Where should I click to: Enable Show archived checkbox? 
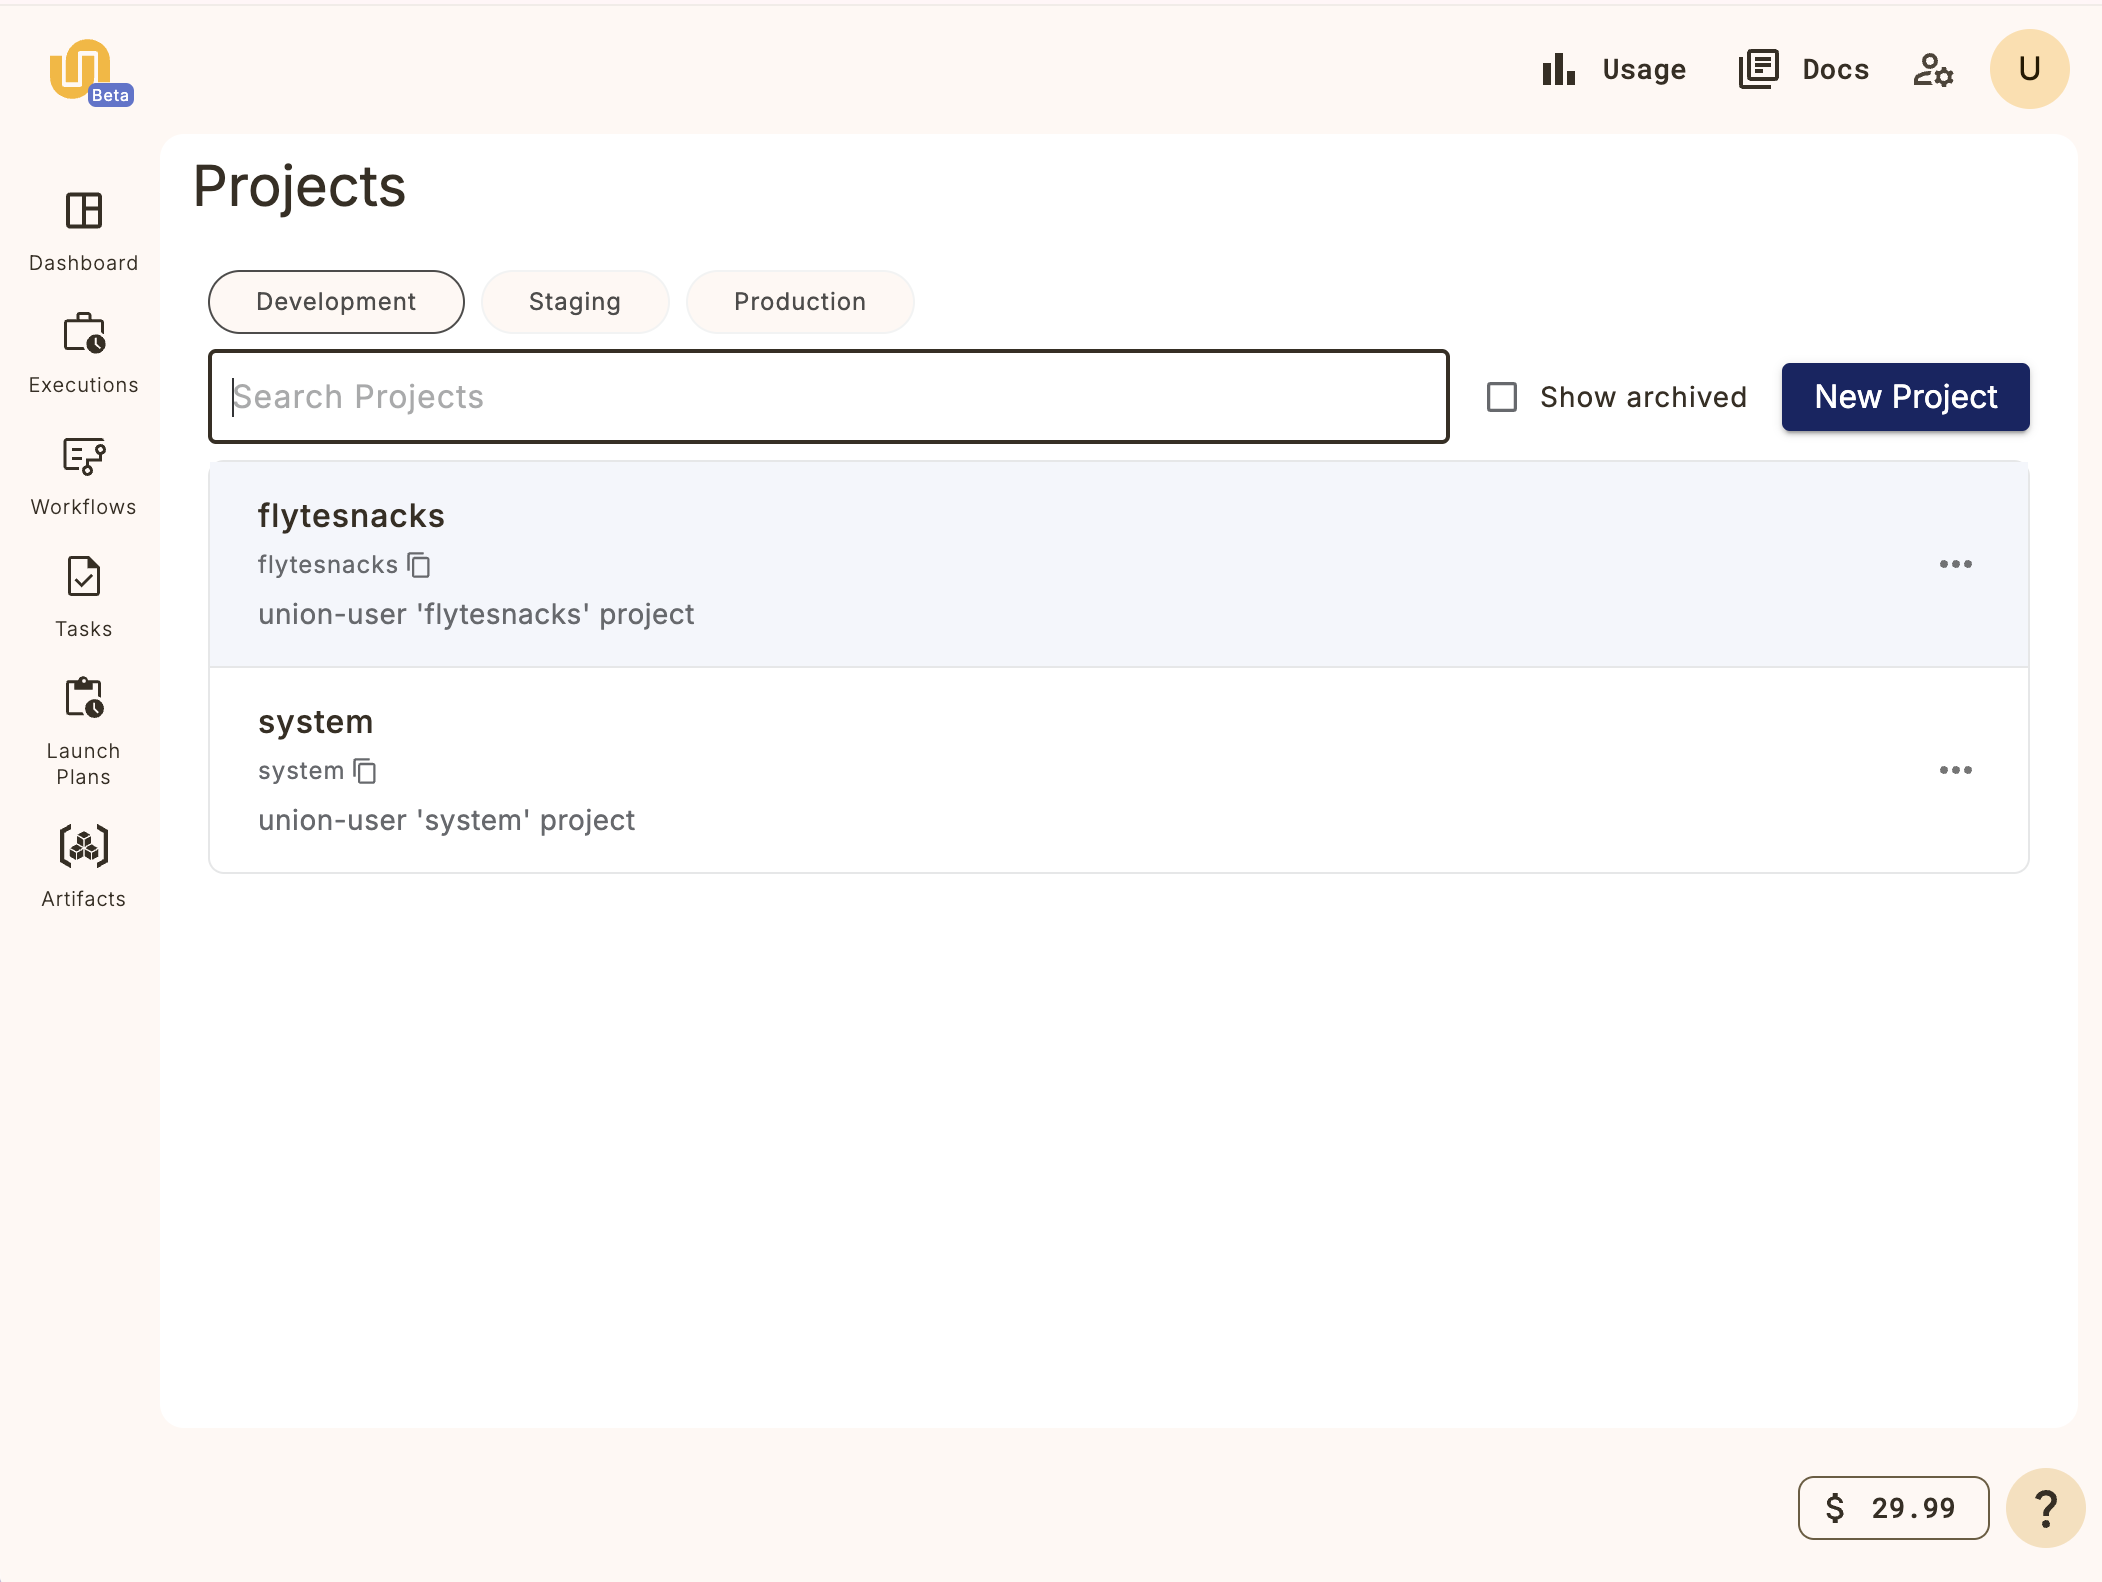point(1500,396)
